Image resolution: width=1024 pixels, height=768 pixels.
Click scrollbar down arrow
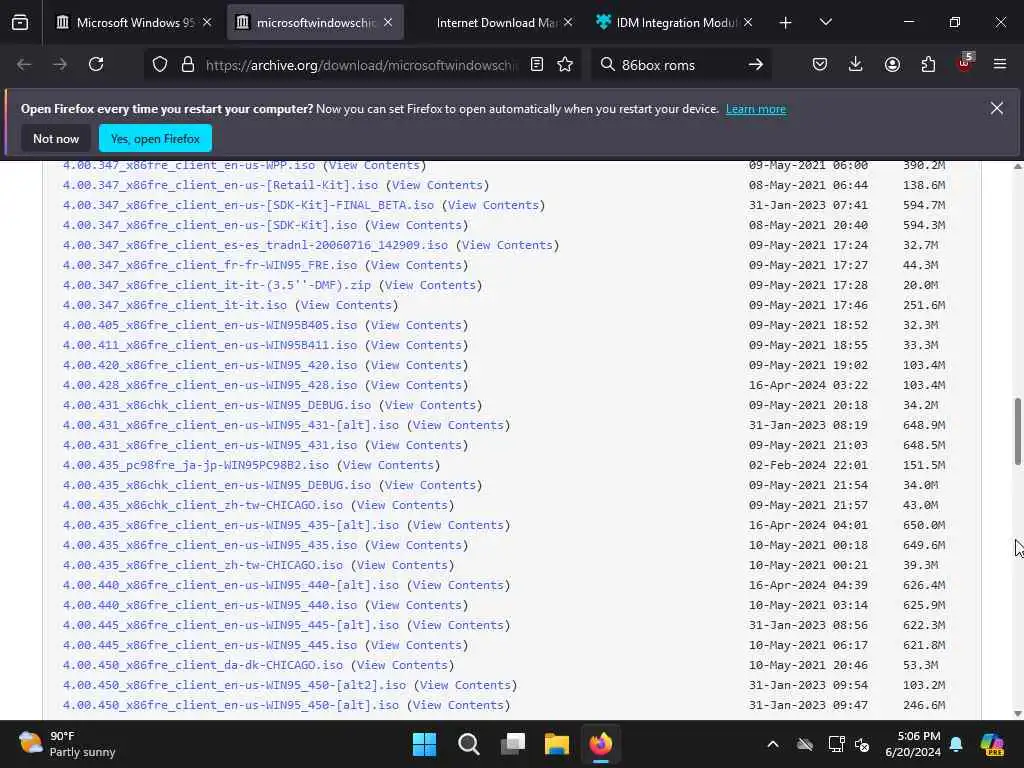pyautogui.click(x=1017, y=714)
